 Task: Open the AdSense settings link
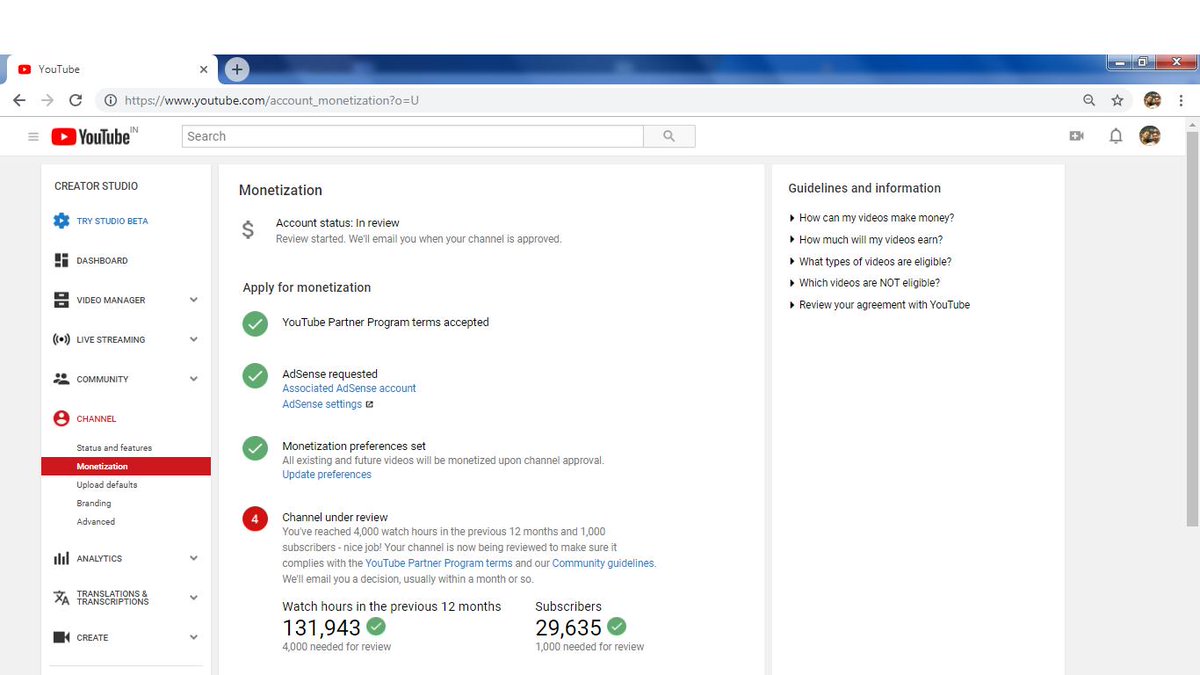(322, 404)
